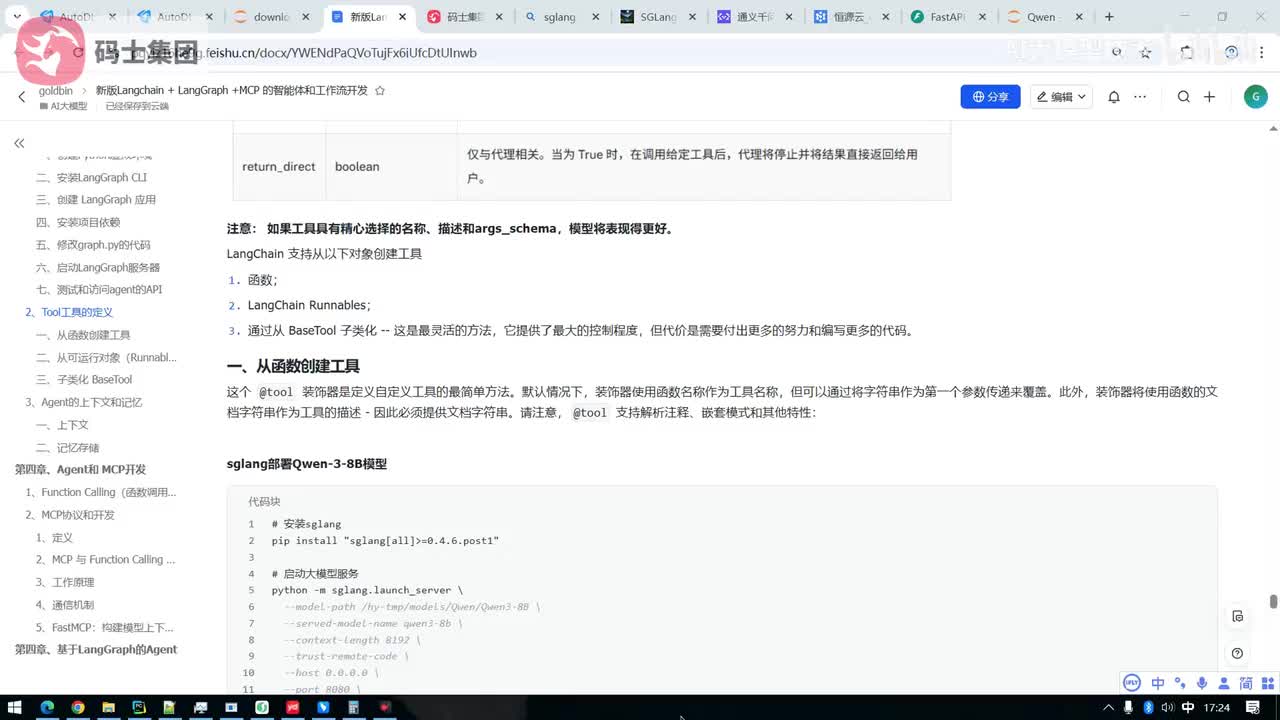Open the G user avatar menu

click(x=1255, y=96)
